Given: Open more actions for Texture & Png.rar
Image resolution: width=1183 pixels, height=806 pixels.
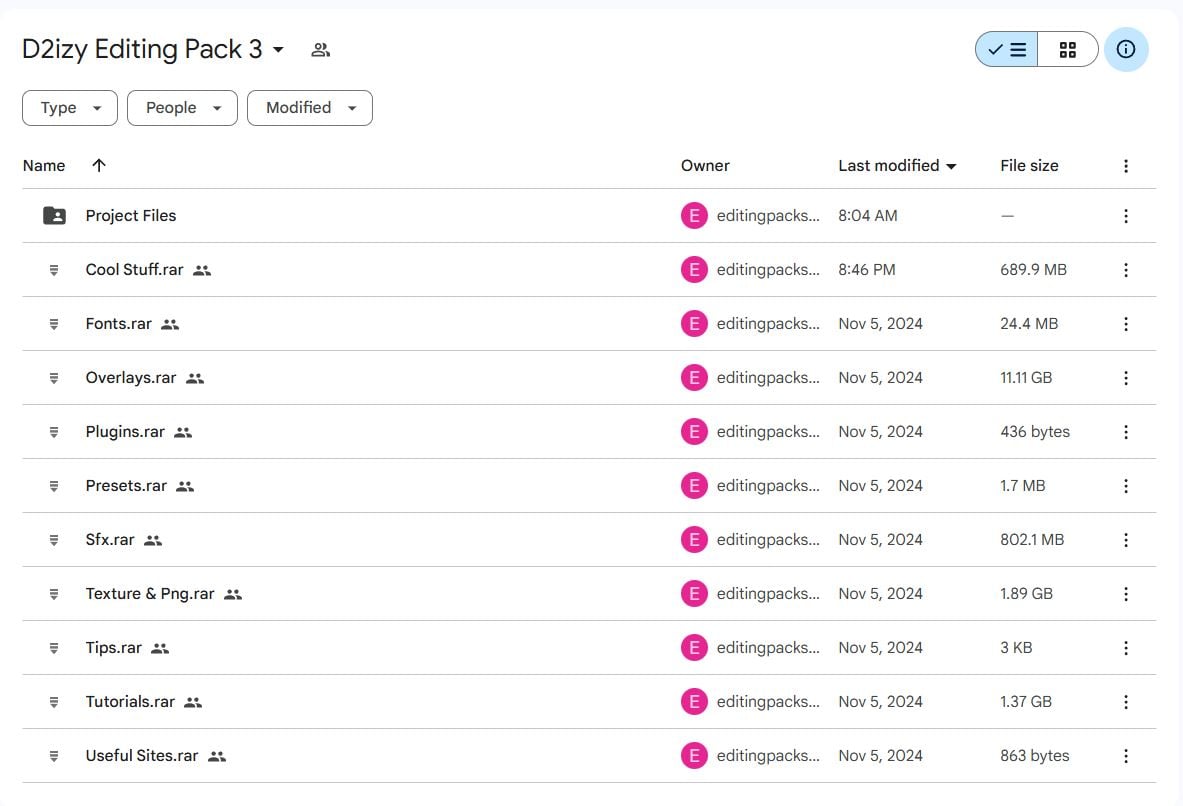Looking at the screenshot, I should [1126, 594].
